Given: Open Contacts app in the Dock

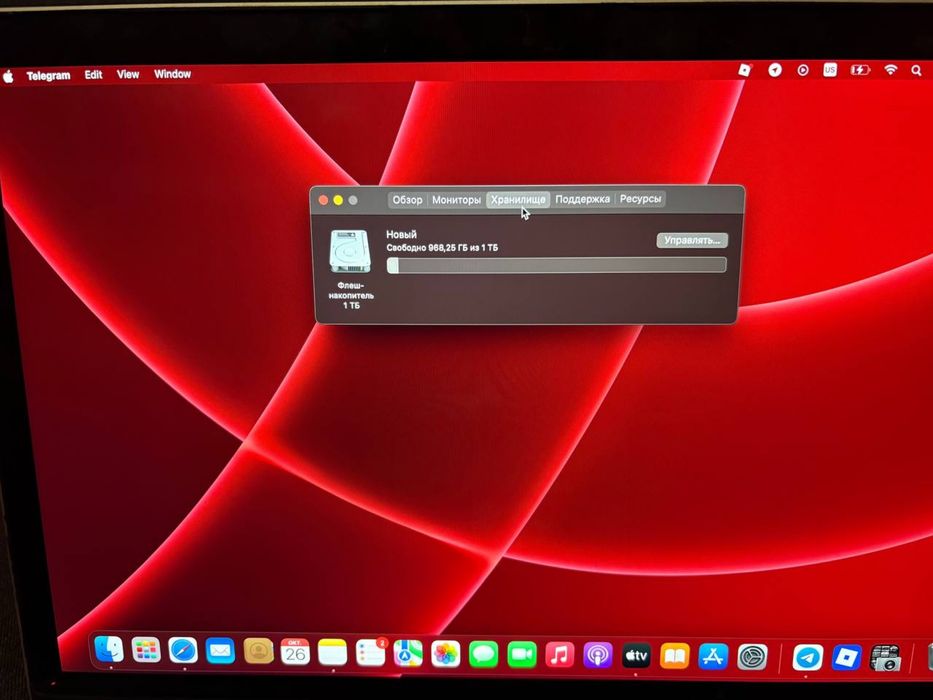Looking at the screenshot, I should (258, 652).
